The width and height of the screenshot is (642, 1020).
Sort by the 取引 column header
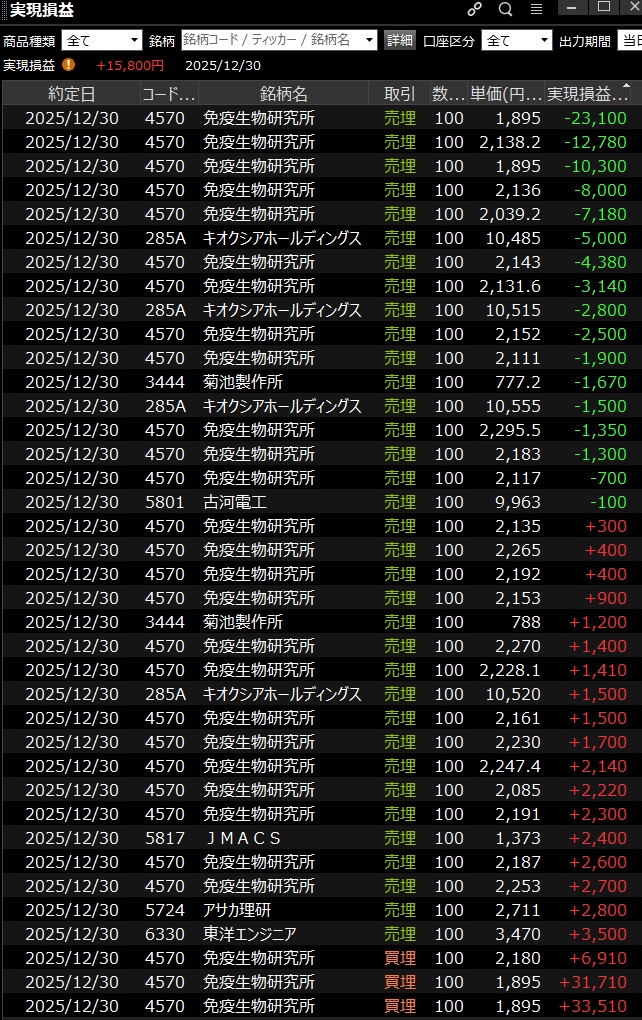pos(399,94)
